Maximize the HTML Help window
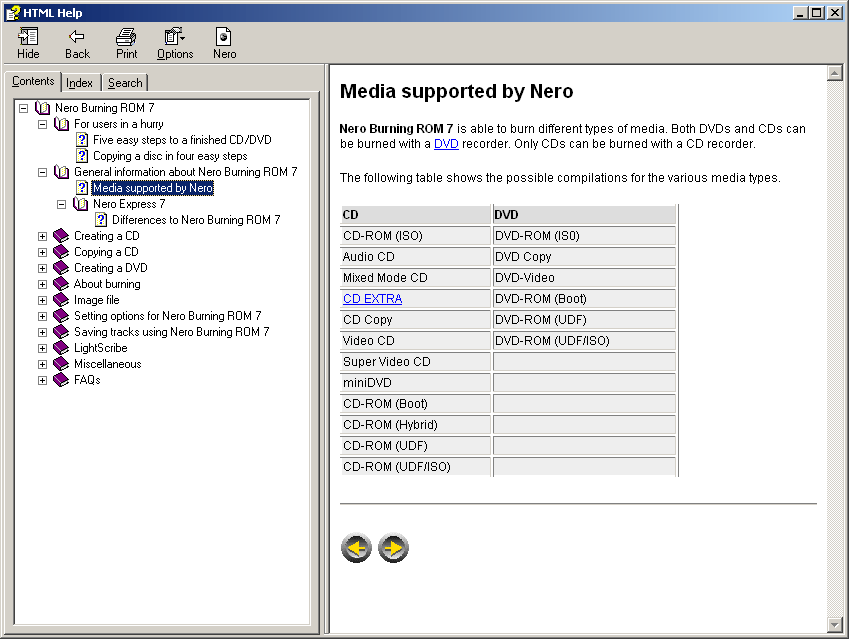Viewport: 849px width, 639px height. click(817, 12)
